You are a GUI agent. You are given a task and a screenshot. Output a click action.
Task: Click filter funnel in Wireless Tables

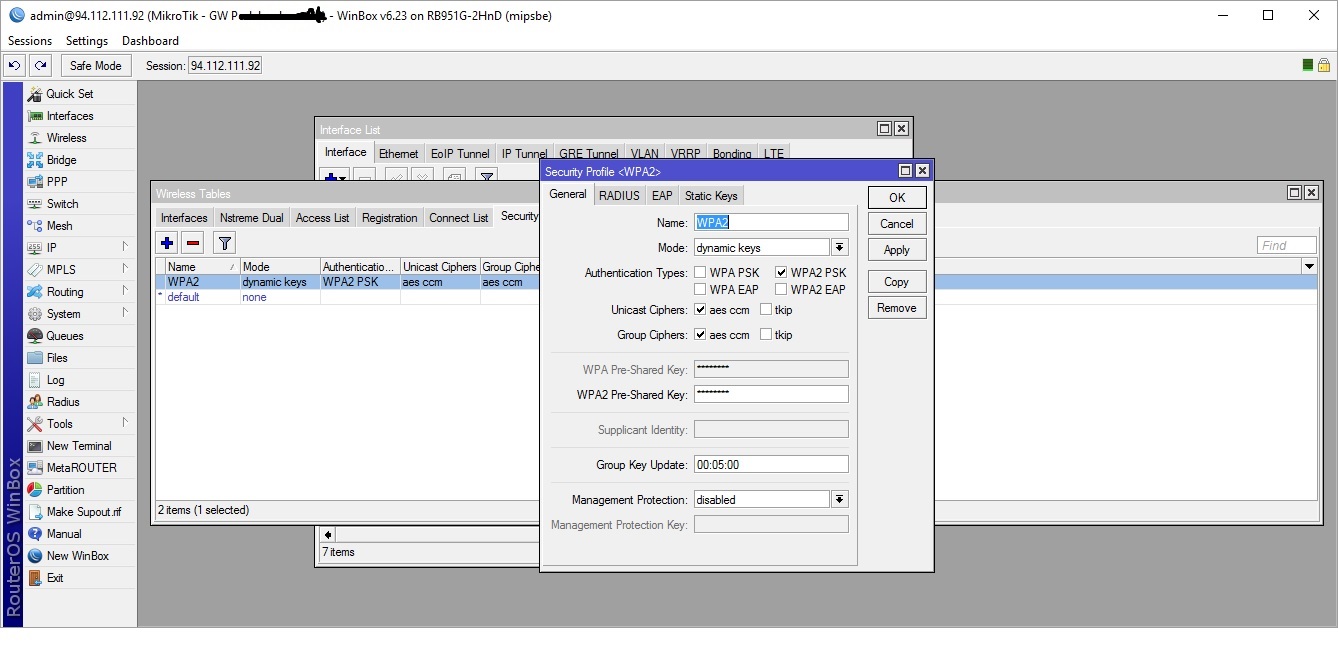pyautogui.click(x=225, y=243)
